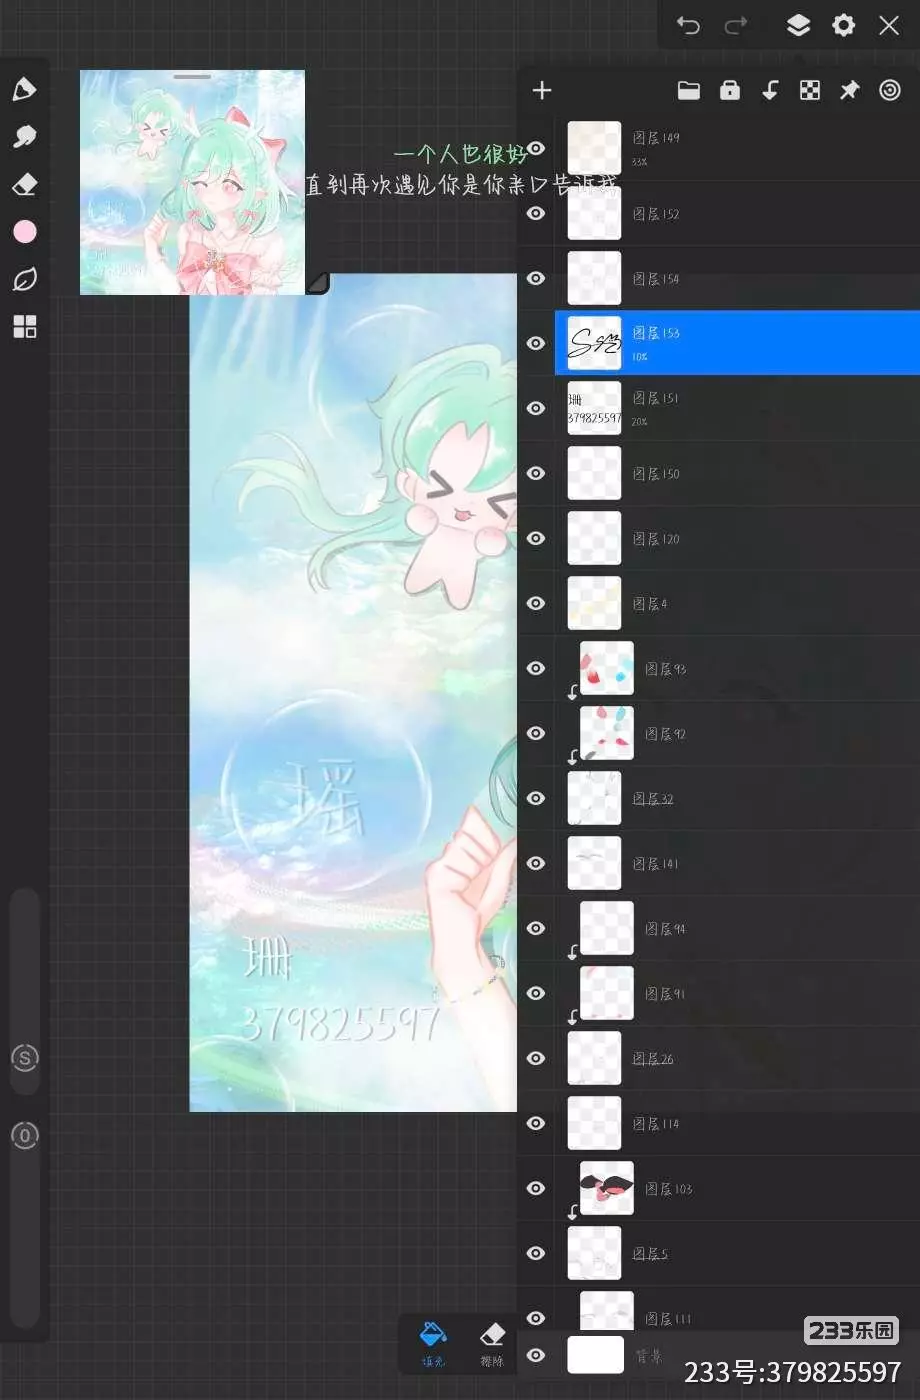This screenshot has width=920, height=1400.
Task: Click the 图层92 thumbnail
Action: tap(607, 733)
